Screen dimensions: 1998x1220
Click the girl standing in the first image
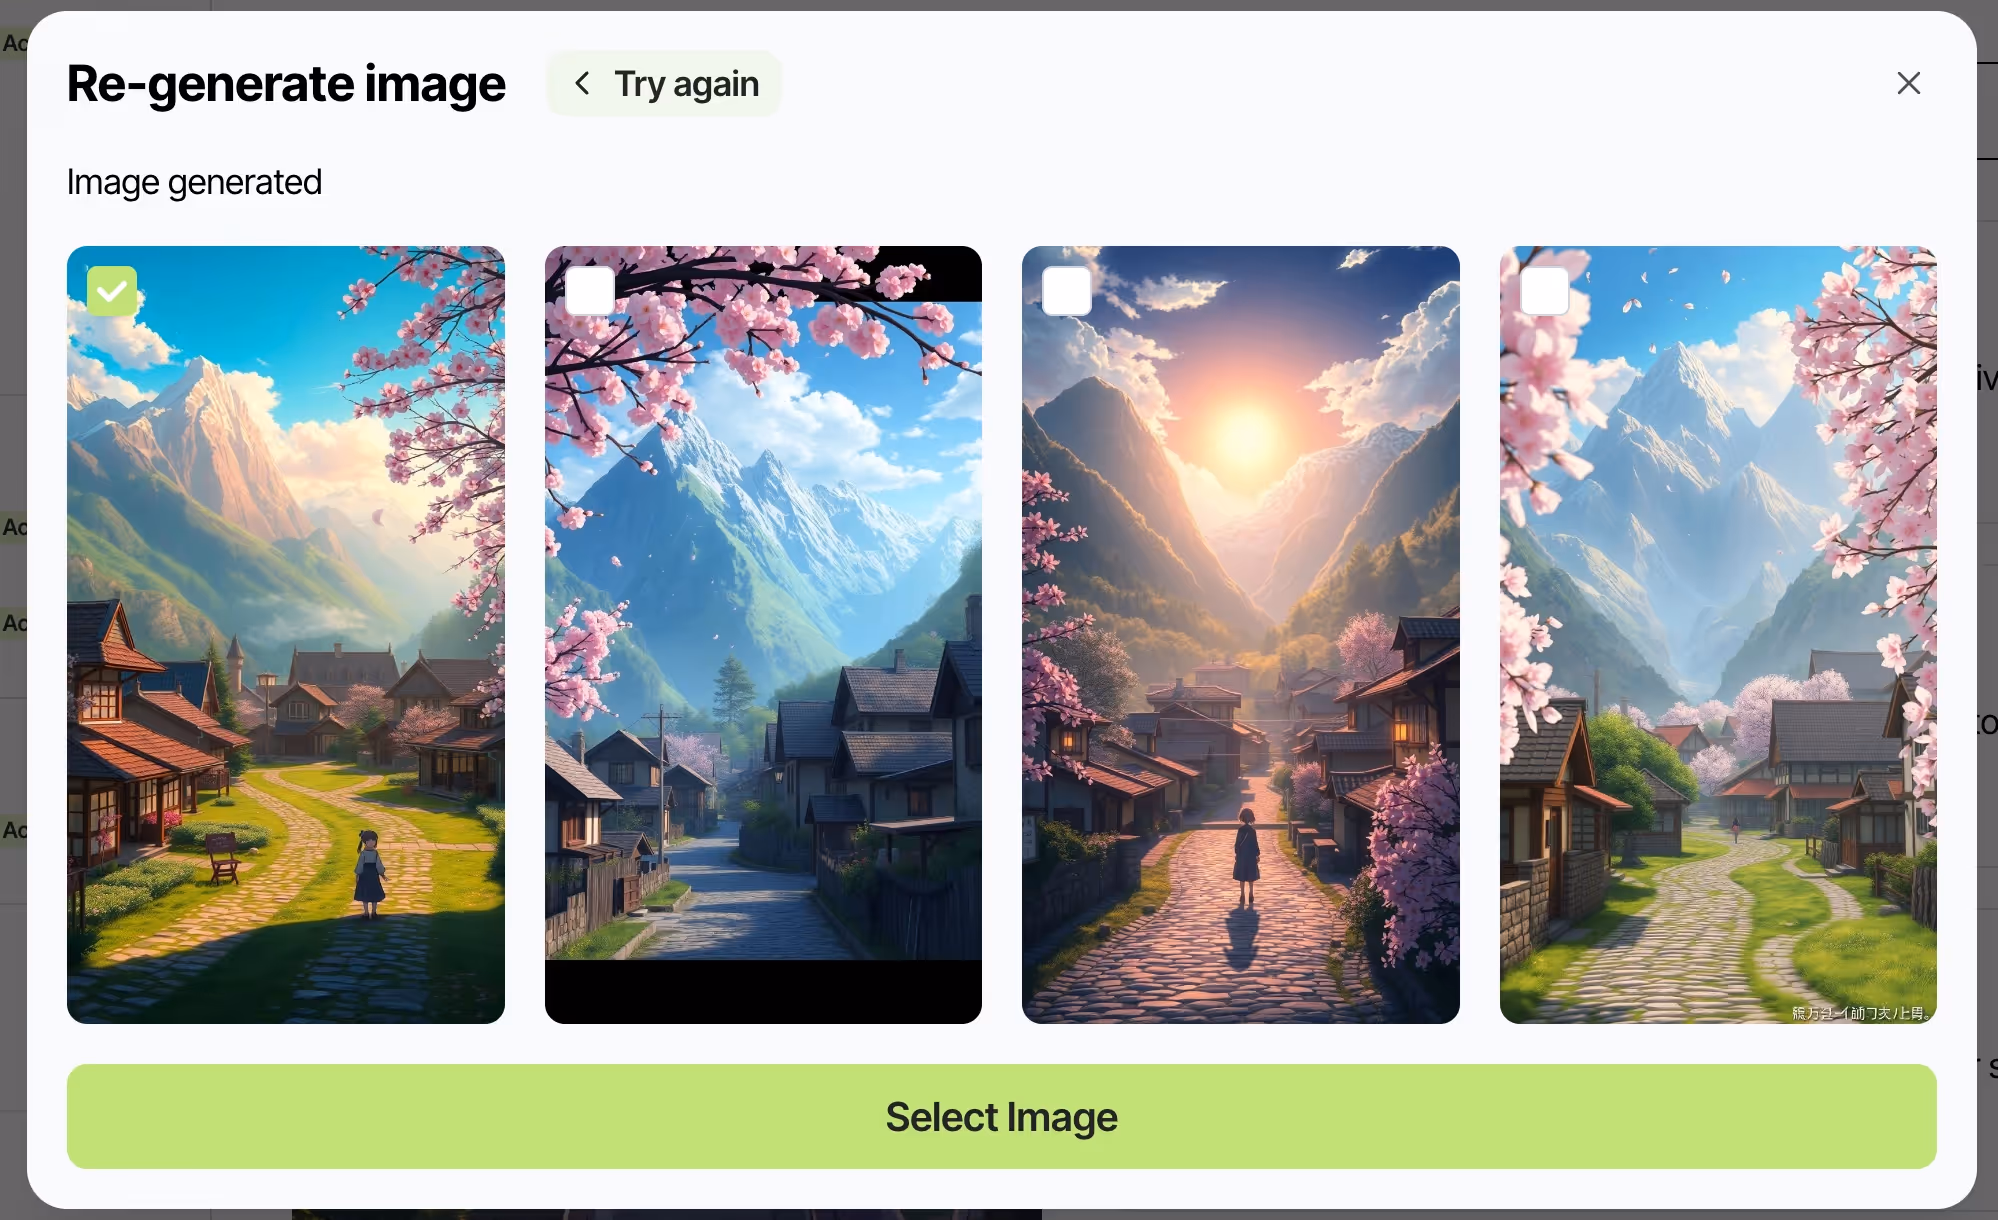(369, 874)
